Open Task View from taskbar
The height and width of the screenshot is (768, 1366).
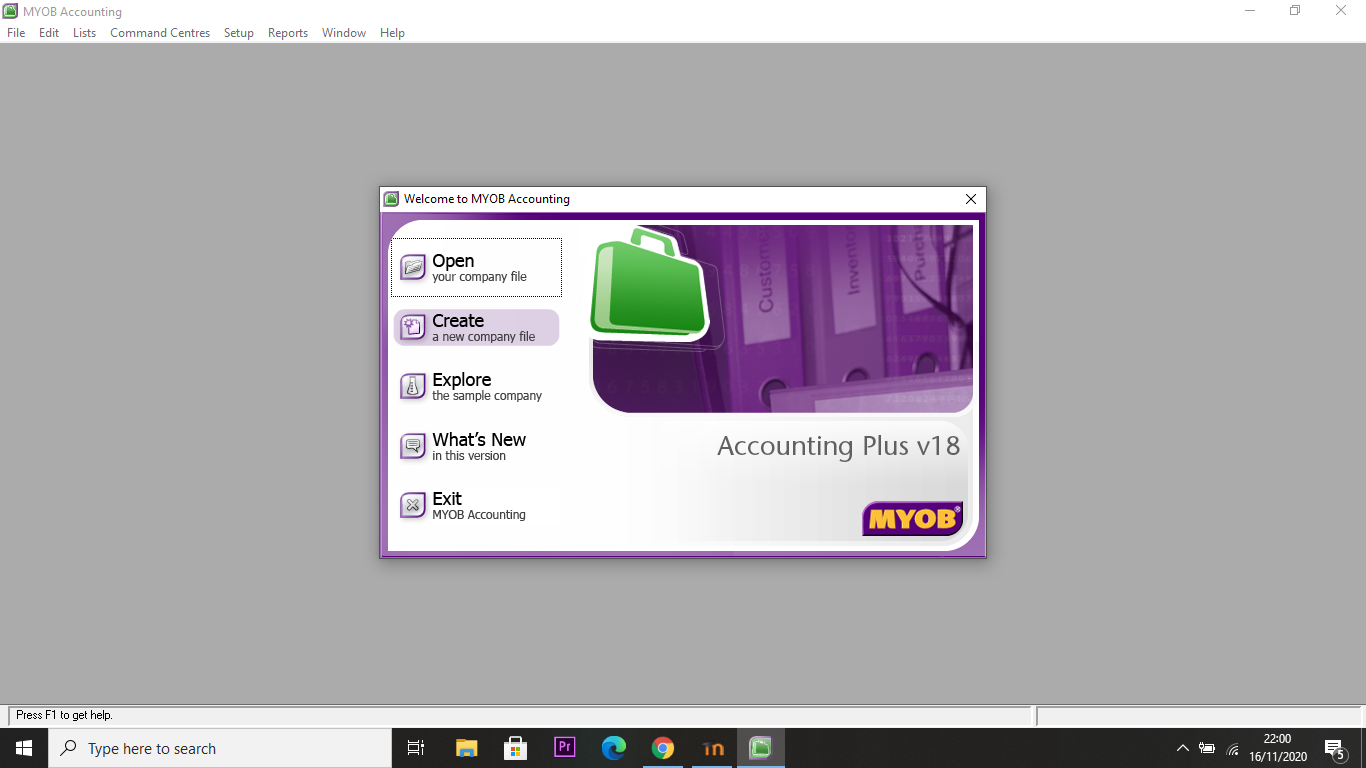pyautogui.click(x=417, y=748)
